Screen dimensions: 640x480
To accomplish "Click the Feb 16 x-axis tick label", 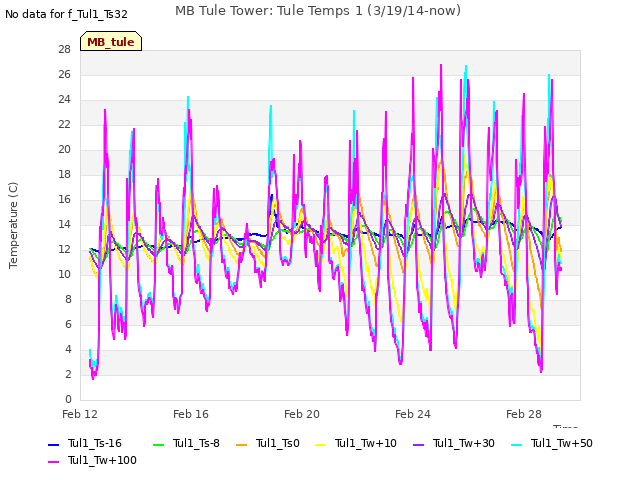I will click(191, 414).
